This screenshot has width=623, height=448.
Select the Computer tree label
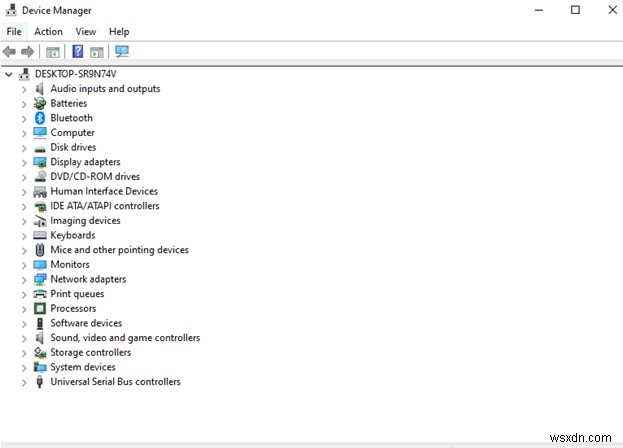click(x=72, y=133)
